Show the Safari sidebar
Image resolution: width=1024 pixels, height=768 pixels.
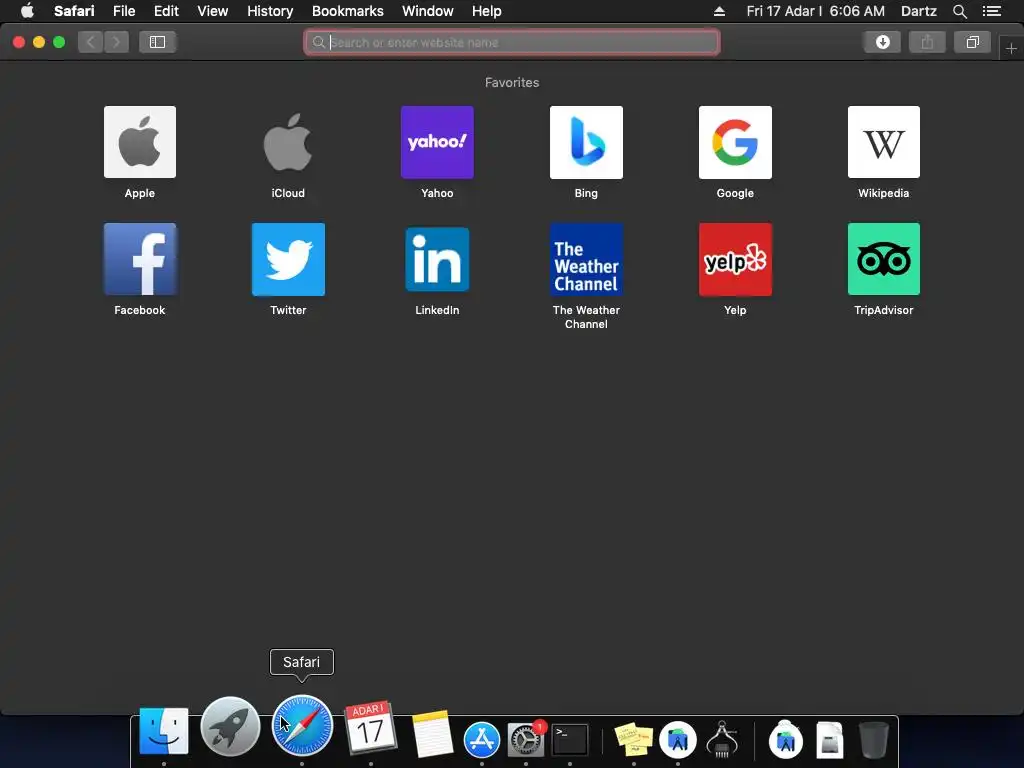tap(157, 42)
